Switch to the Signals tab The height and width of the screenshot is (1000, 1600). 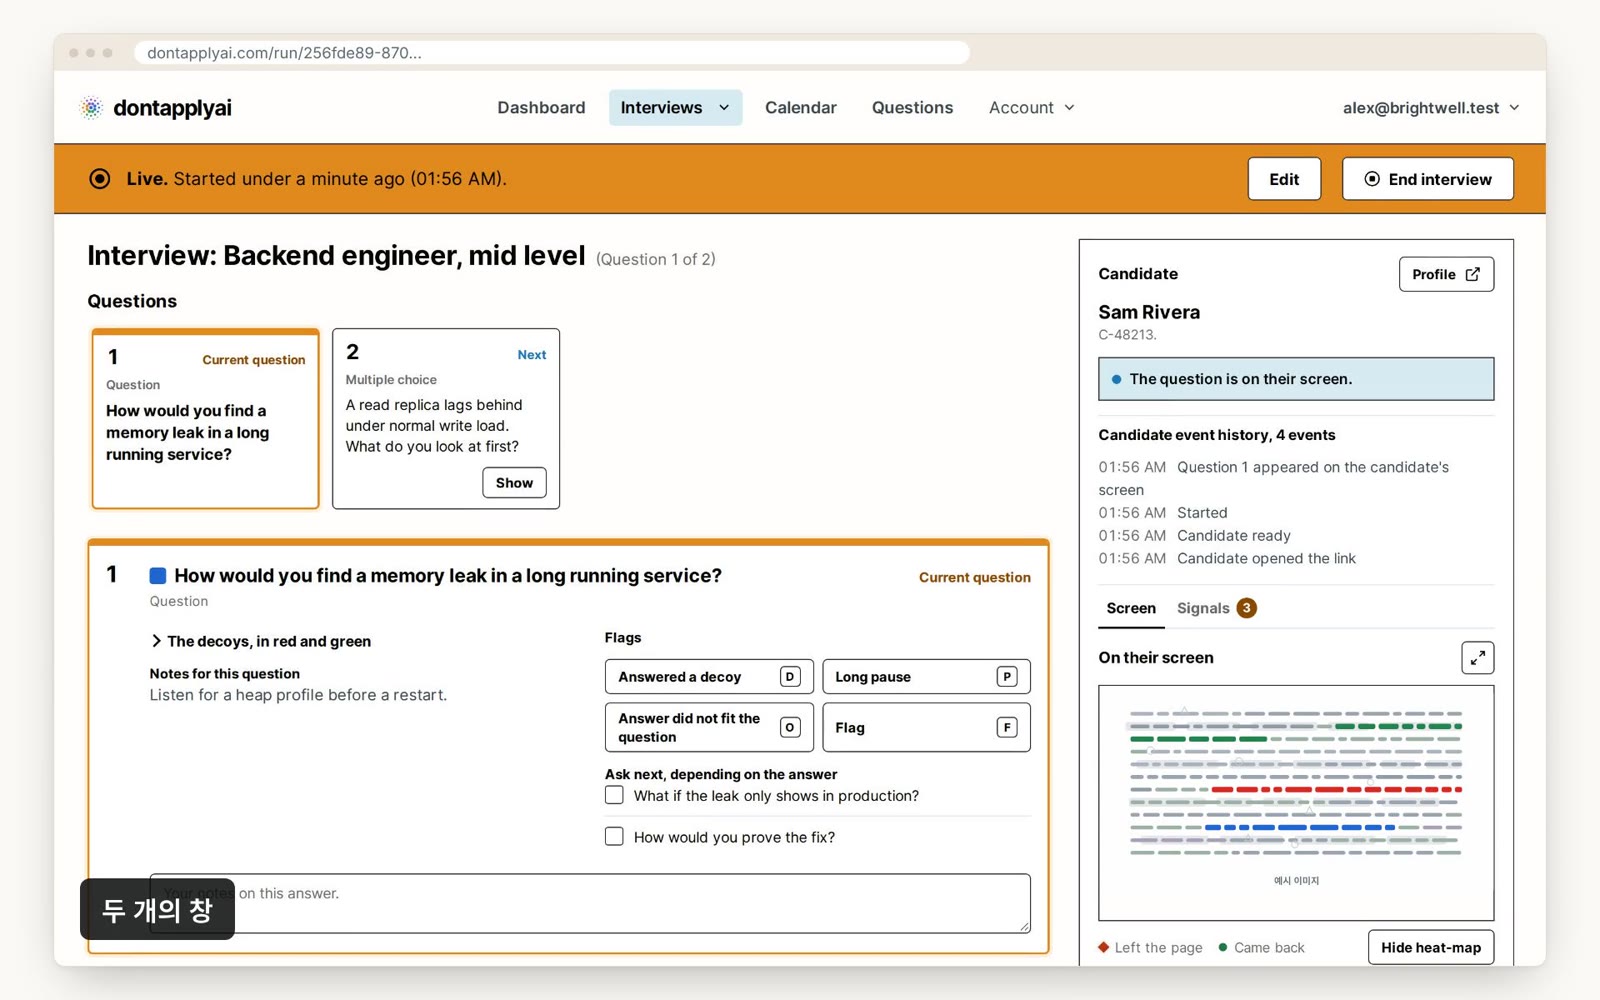point(1216,608)
